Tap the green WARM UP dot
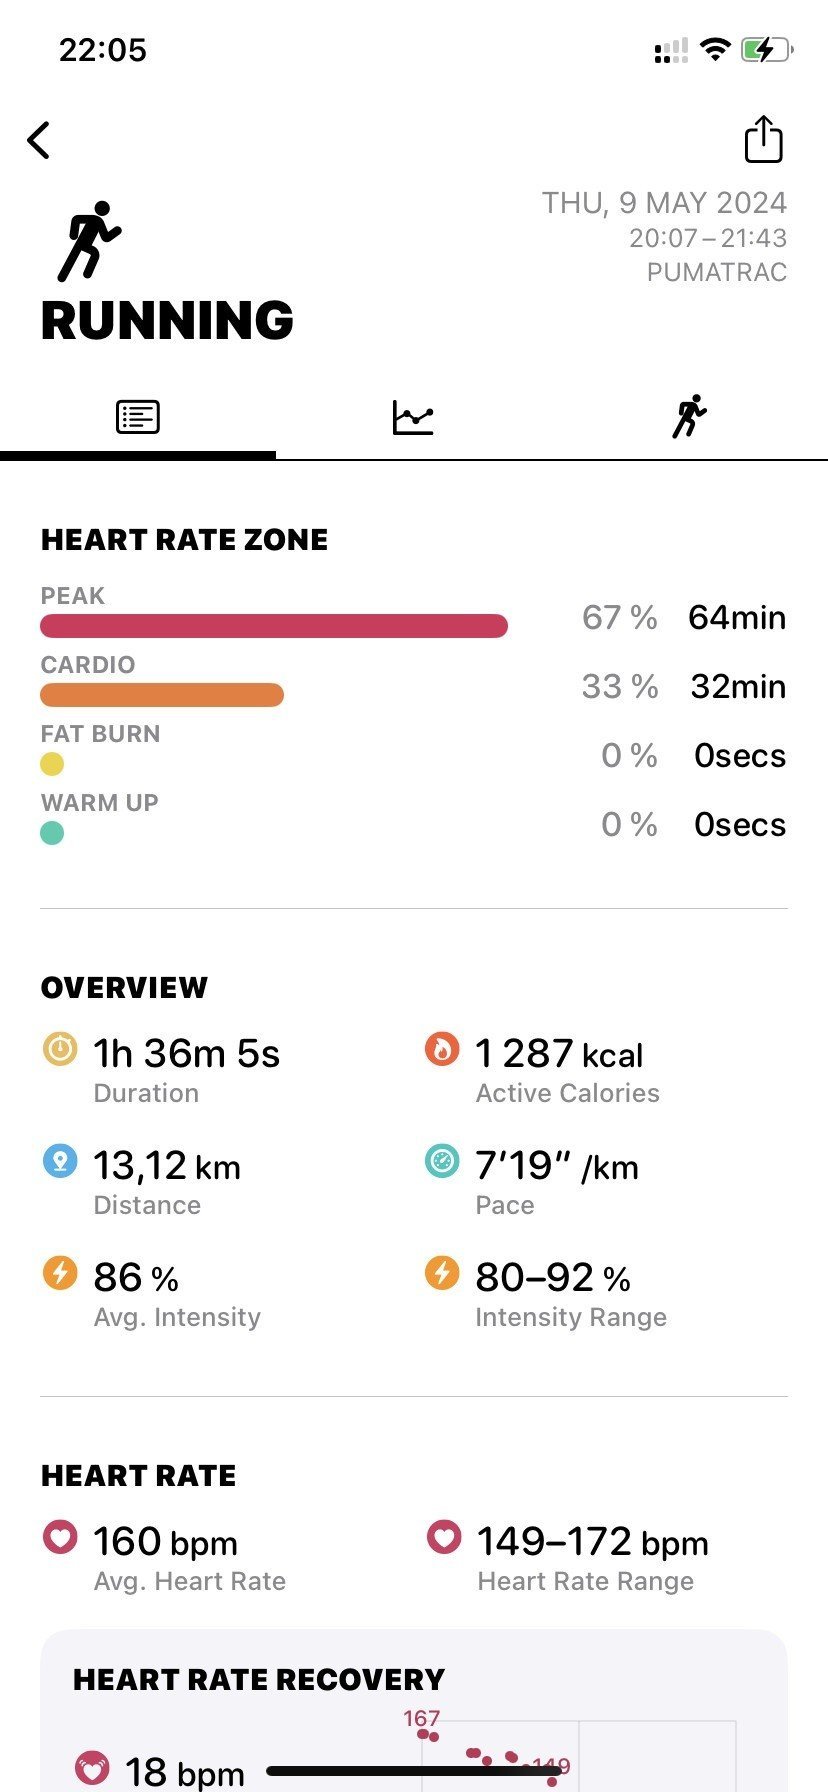 52,833
